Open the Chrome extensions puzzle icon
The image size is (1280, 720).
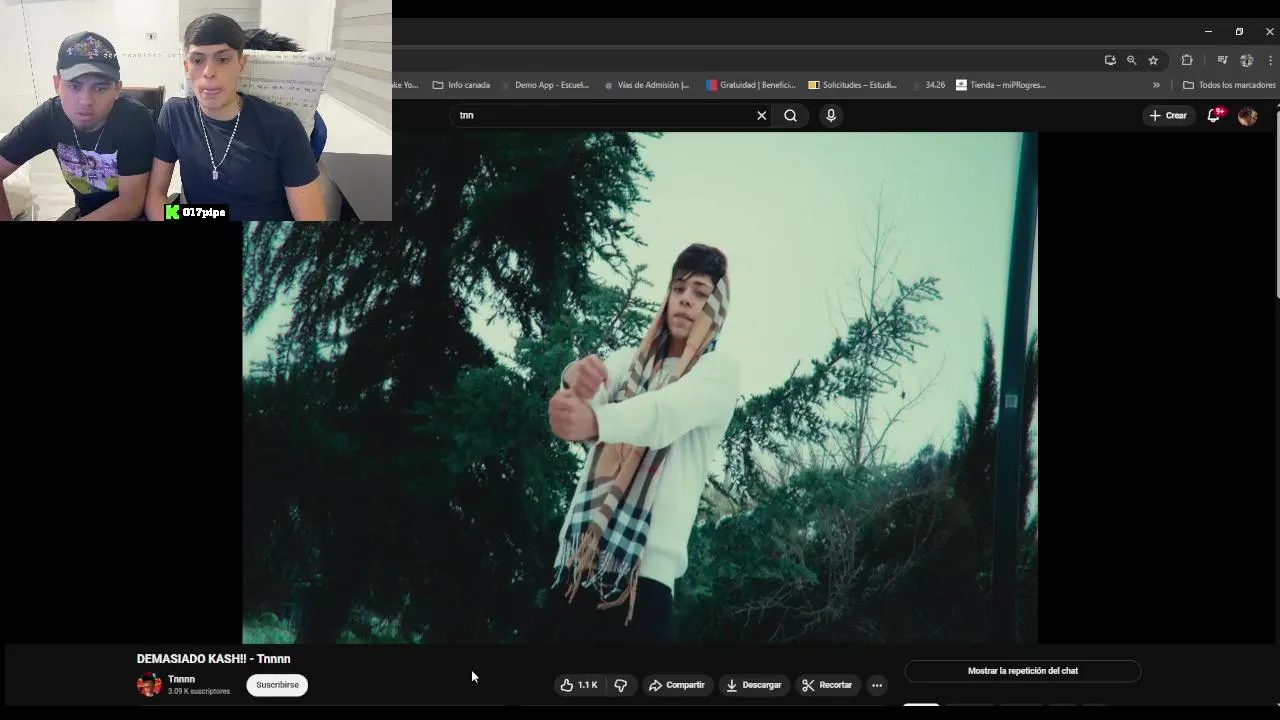tap(1187, 60)
